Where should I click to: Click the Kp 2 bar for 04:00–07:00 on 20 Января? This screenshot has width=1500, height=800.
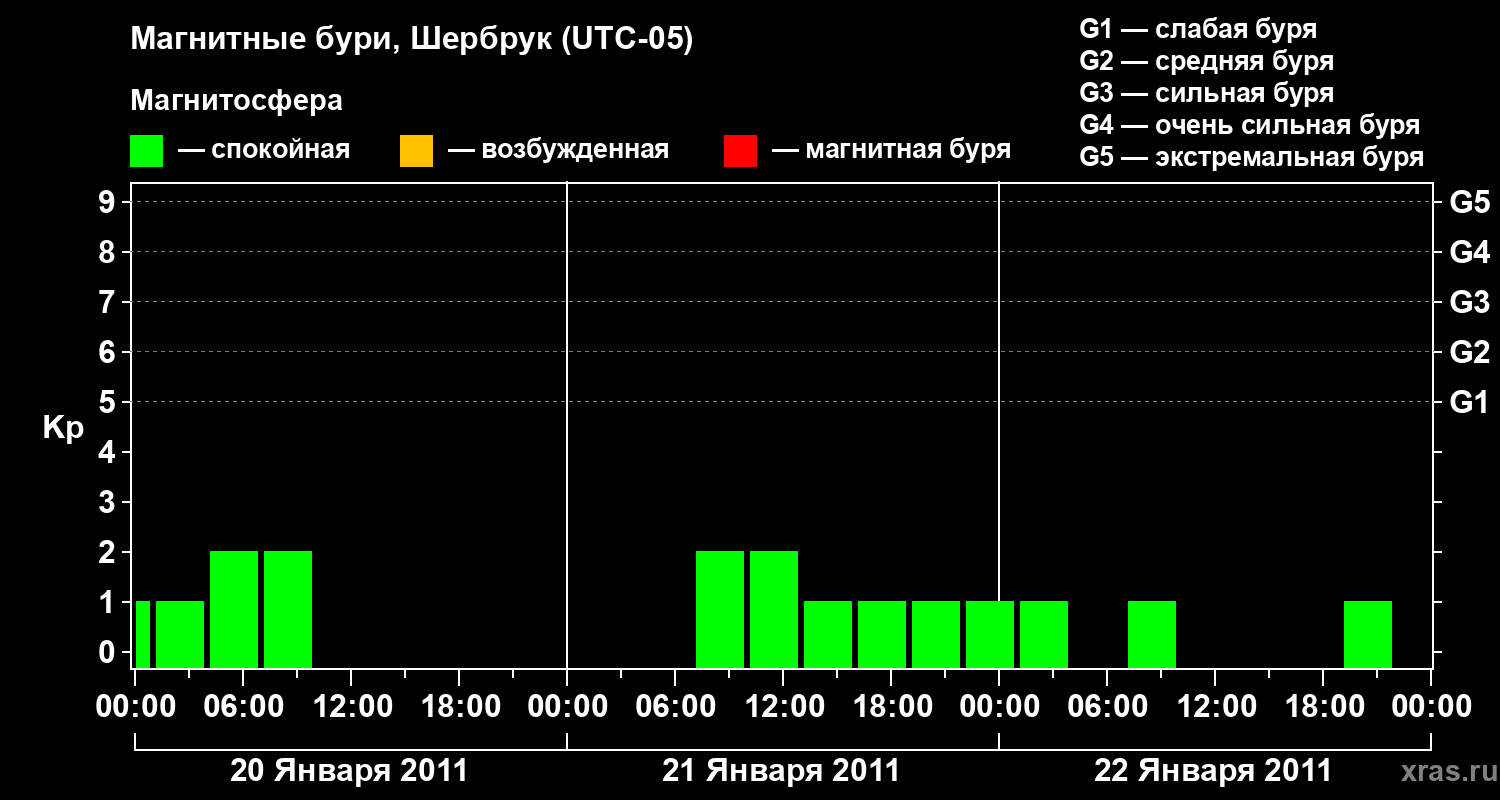[x=234, y=609]
